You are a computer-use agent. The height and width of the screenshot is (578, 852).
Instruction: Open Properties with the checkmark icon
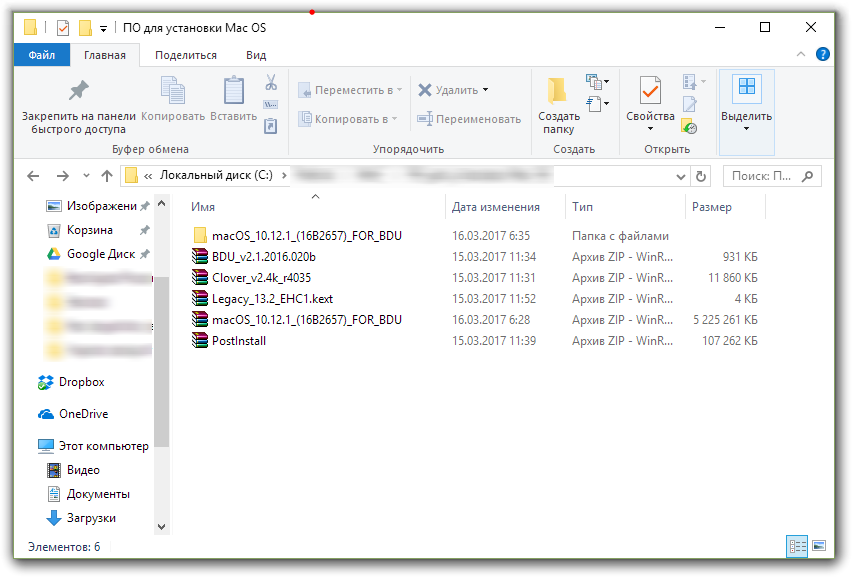(650, 92)
